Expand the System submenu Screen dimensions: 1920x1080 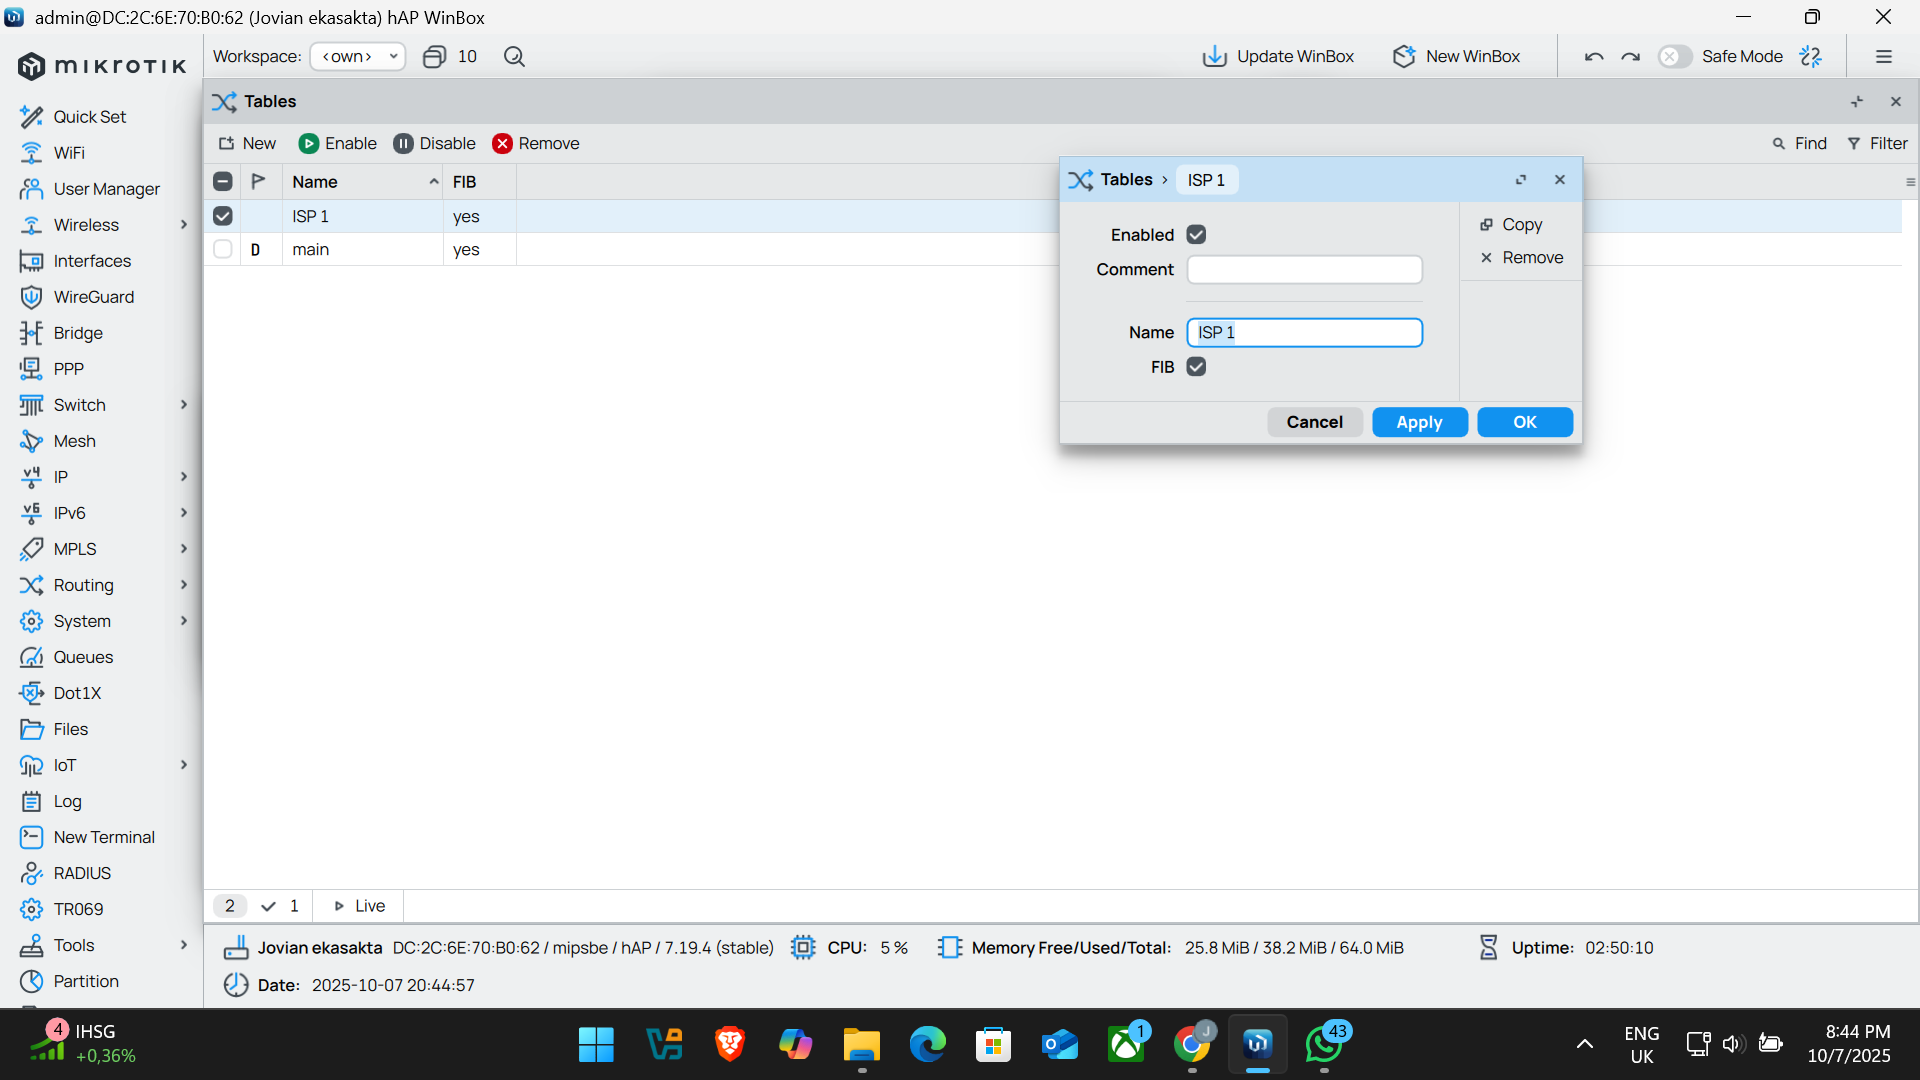coord(184,621)
